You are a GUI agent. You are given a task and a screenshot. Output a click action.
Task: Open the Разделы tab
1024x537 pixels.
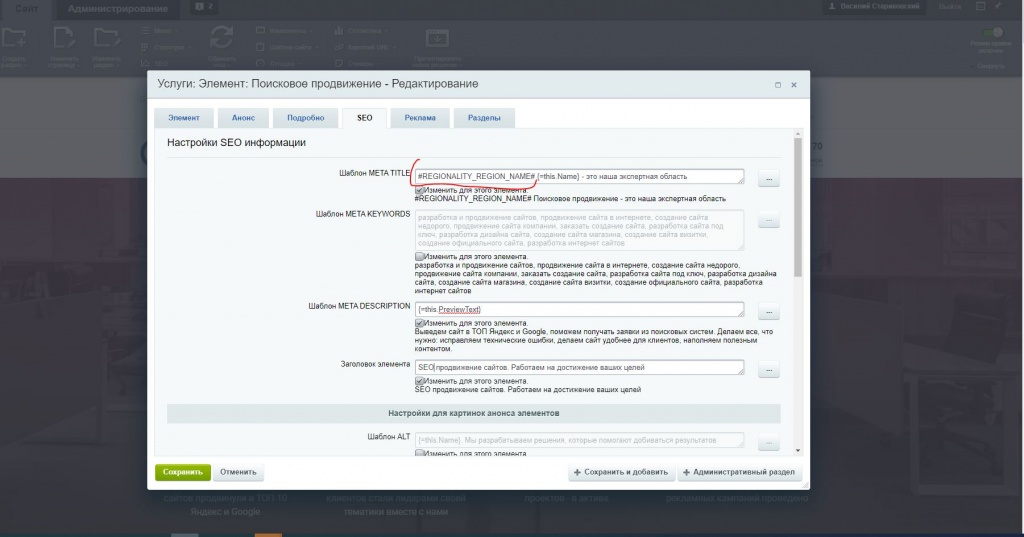click(484, 118)
